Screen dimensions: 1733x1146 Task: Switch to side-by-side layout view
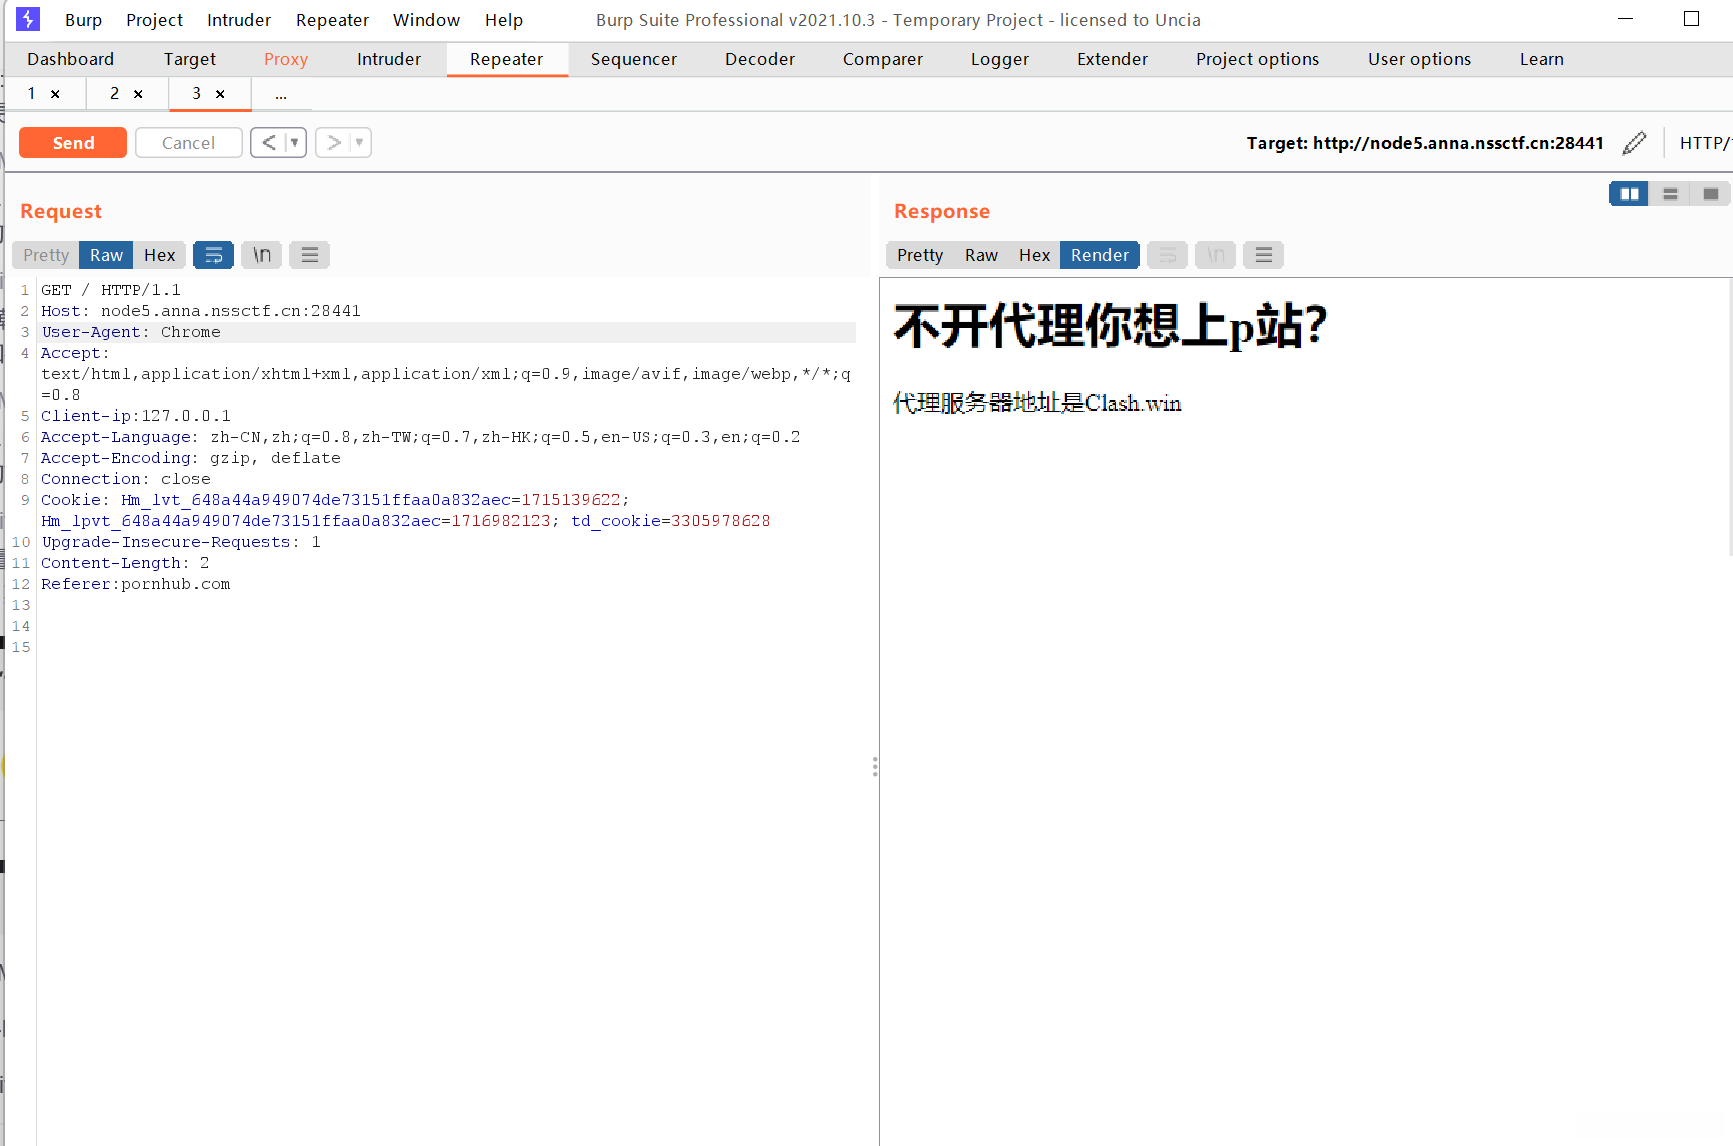(x=1629, y=193)
